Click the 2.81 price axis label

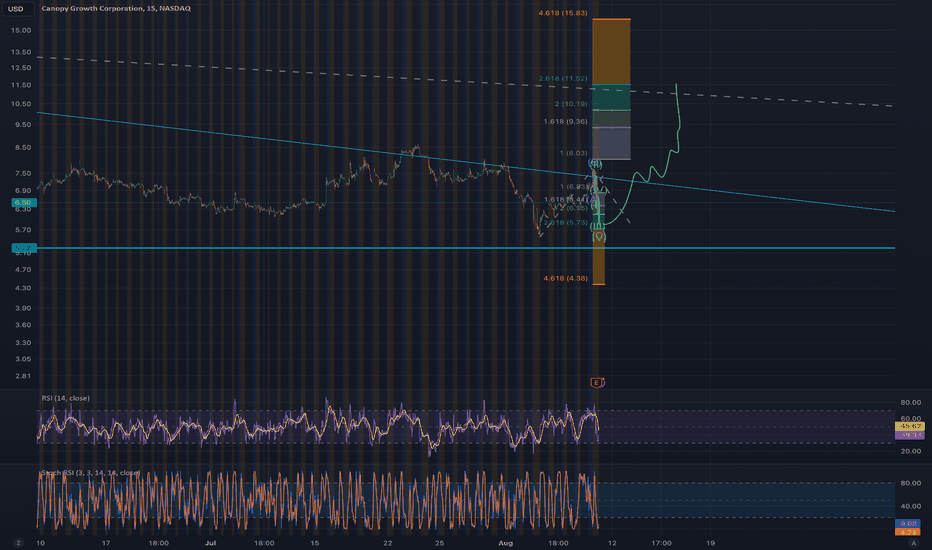tap(23, 376)
